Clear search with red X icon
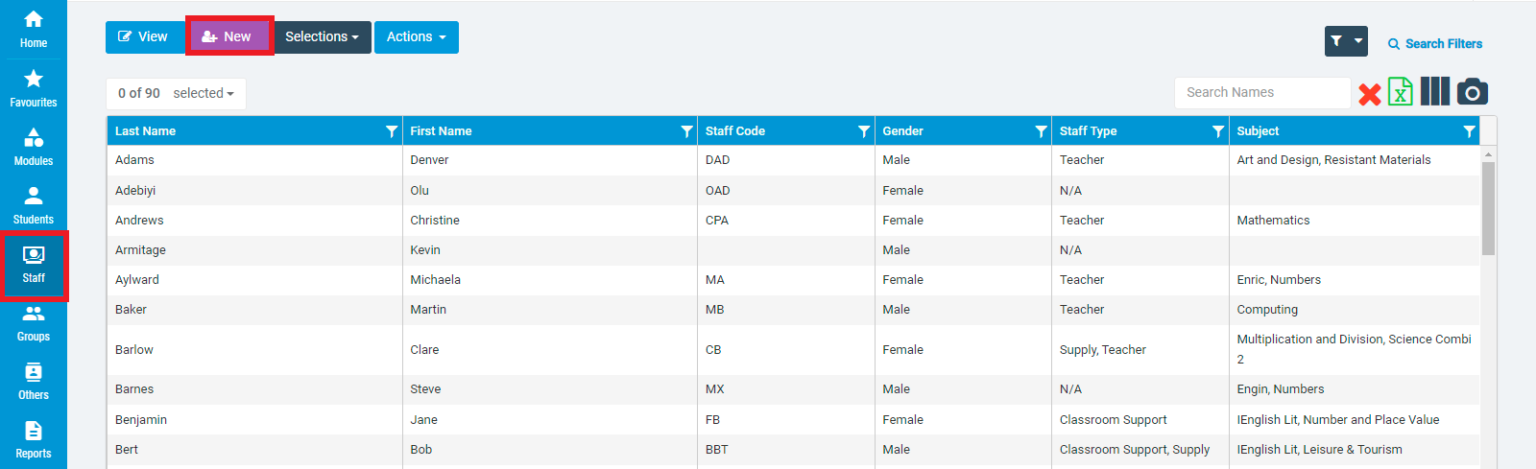This screenshot has height=469, width=1536. pos(1369,94)
